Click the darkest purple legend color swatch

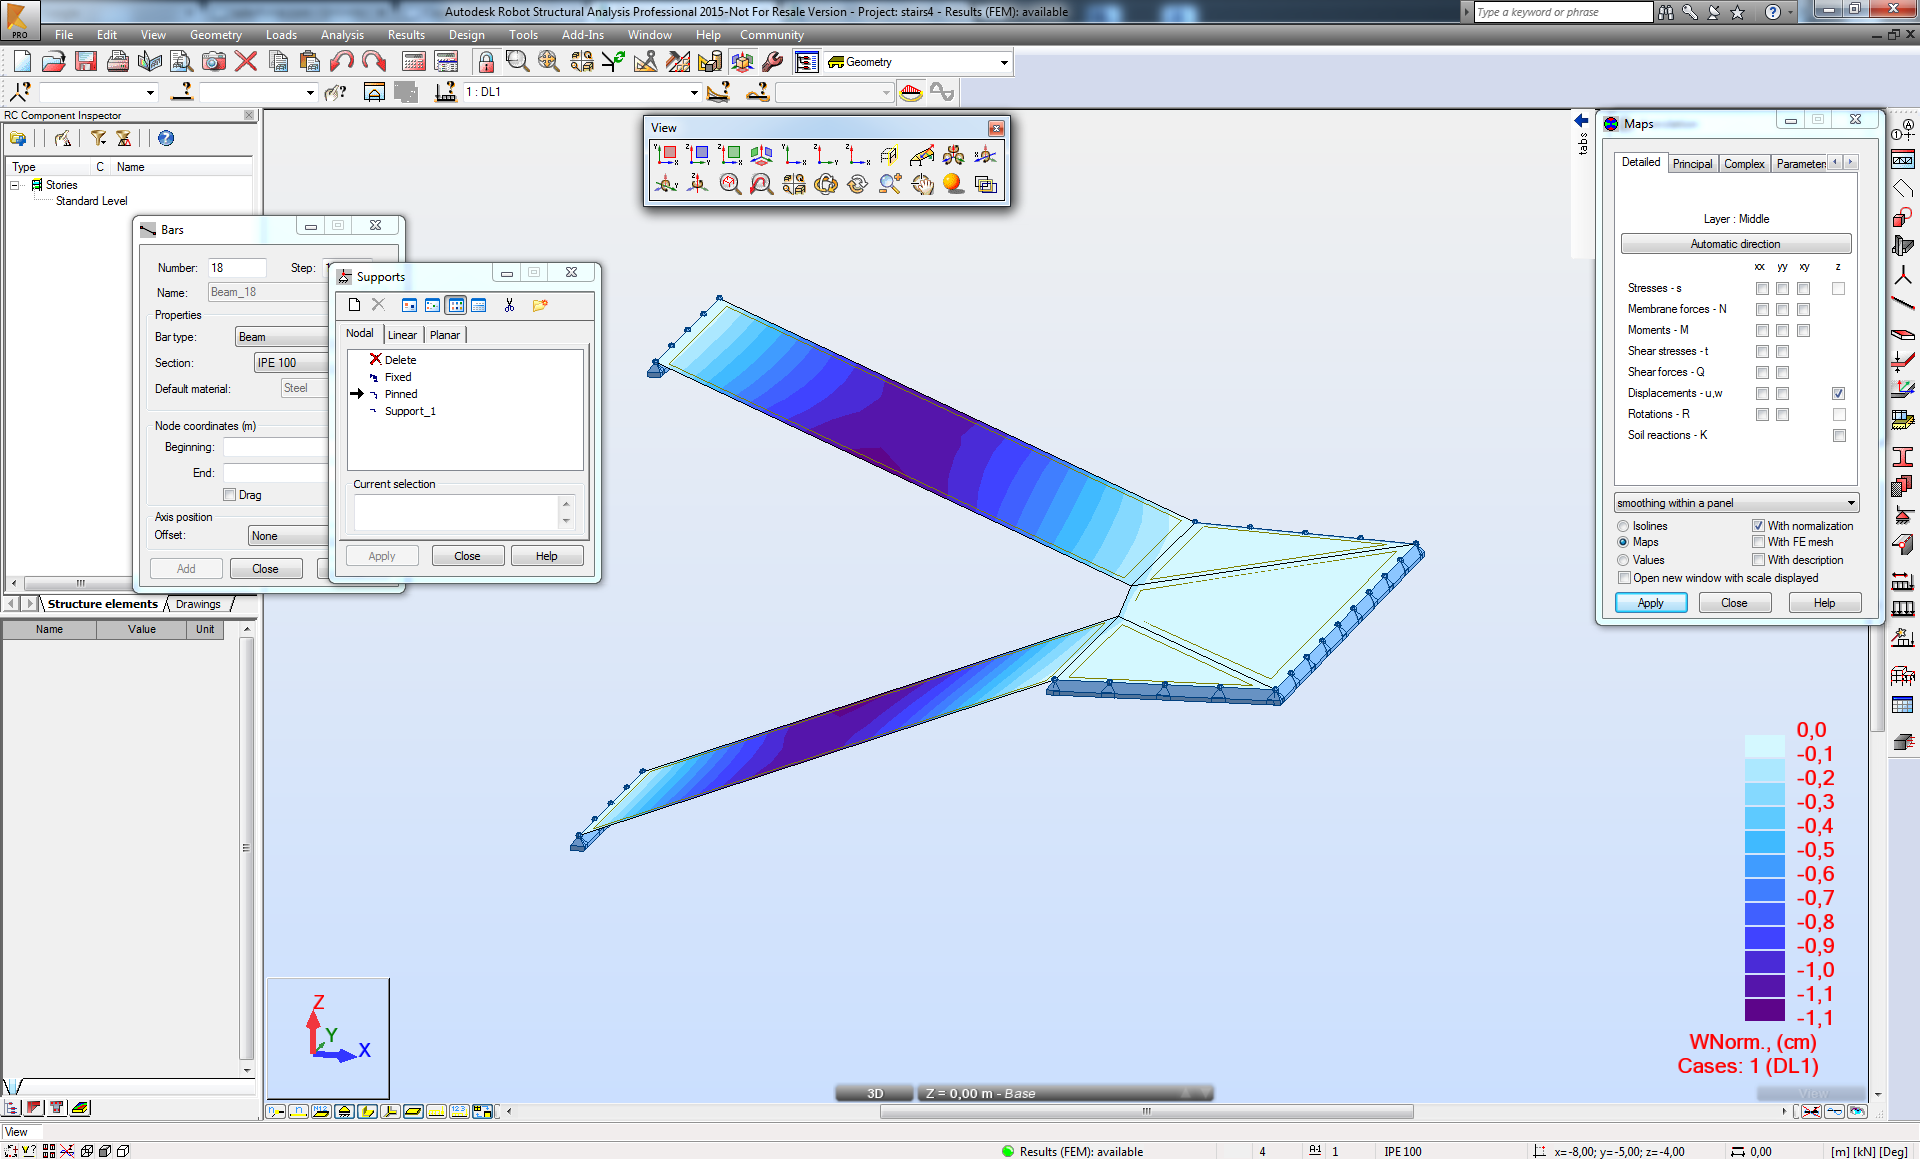[1764, 1011]
